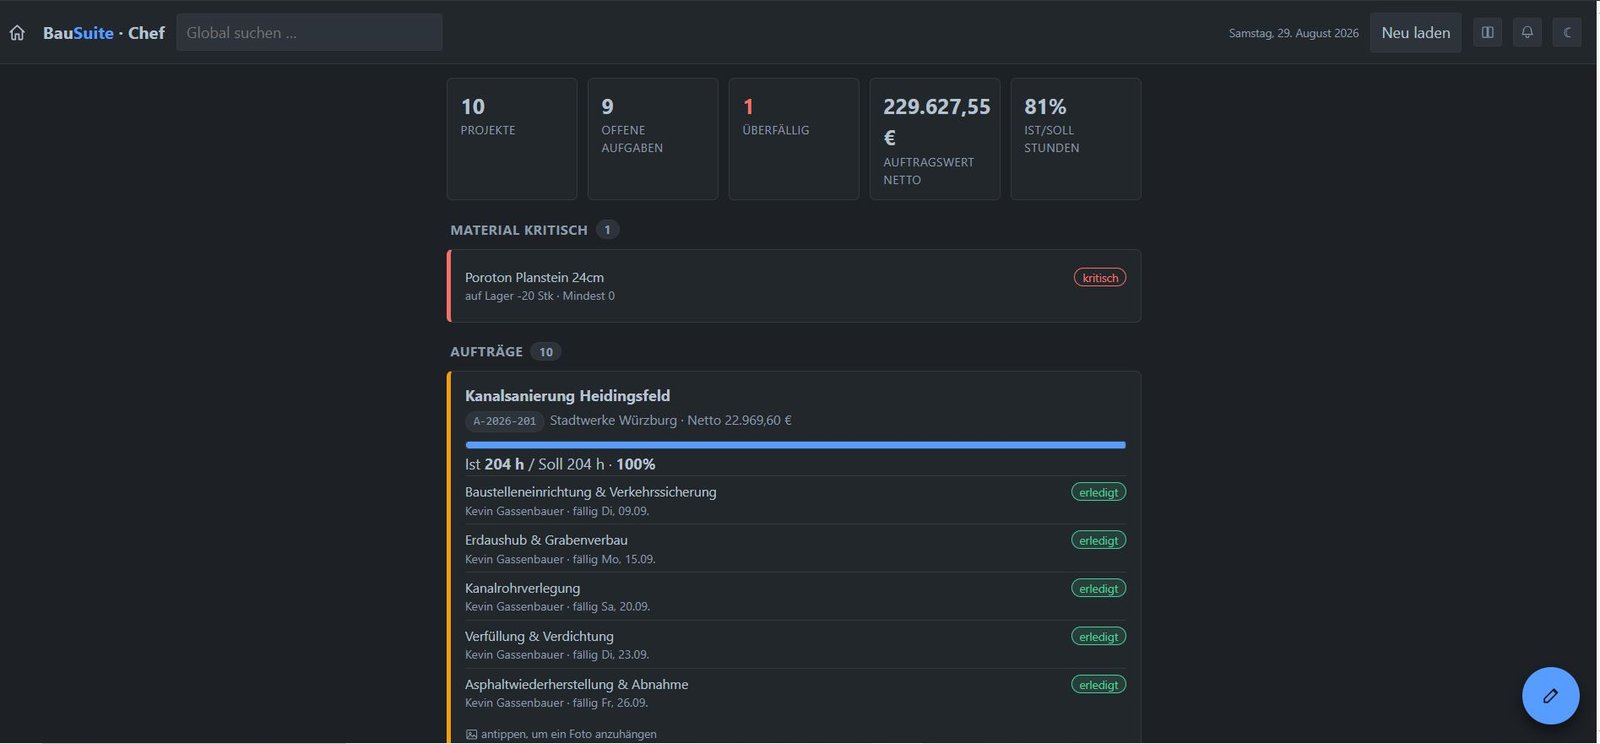Screen dimensions: 1600x744
Task: Click the kritisch status badge
Action: click(1100, 278)
